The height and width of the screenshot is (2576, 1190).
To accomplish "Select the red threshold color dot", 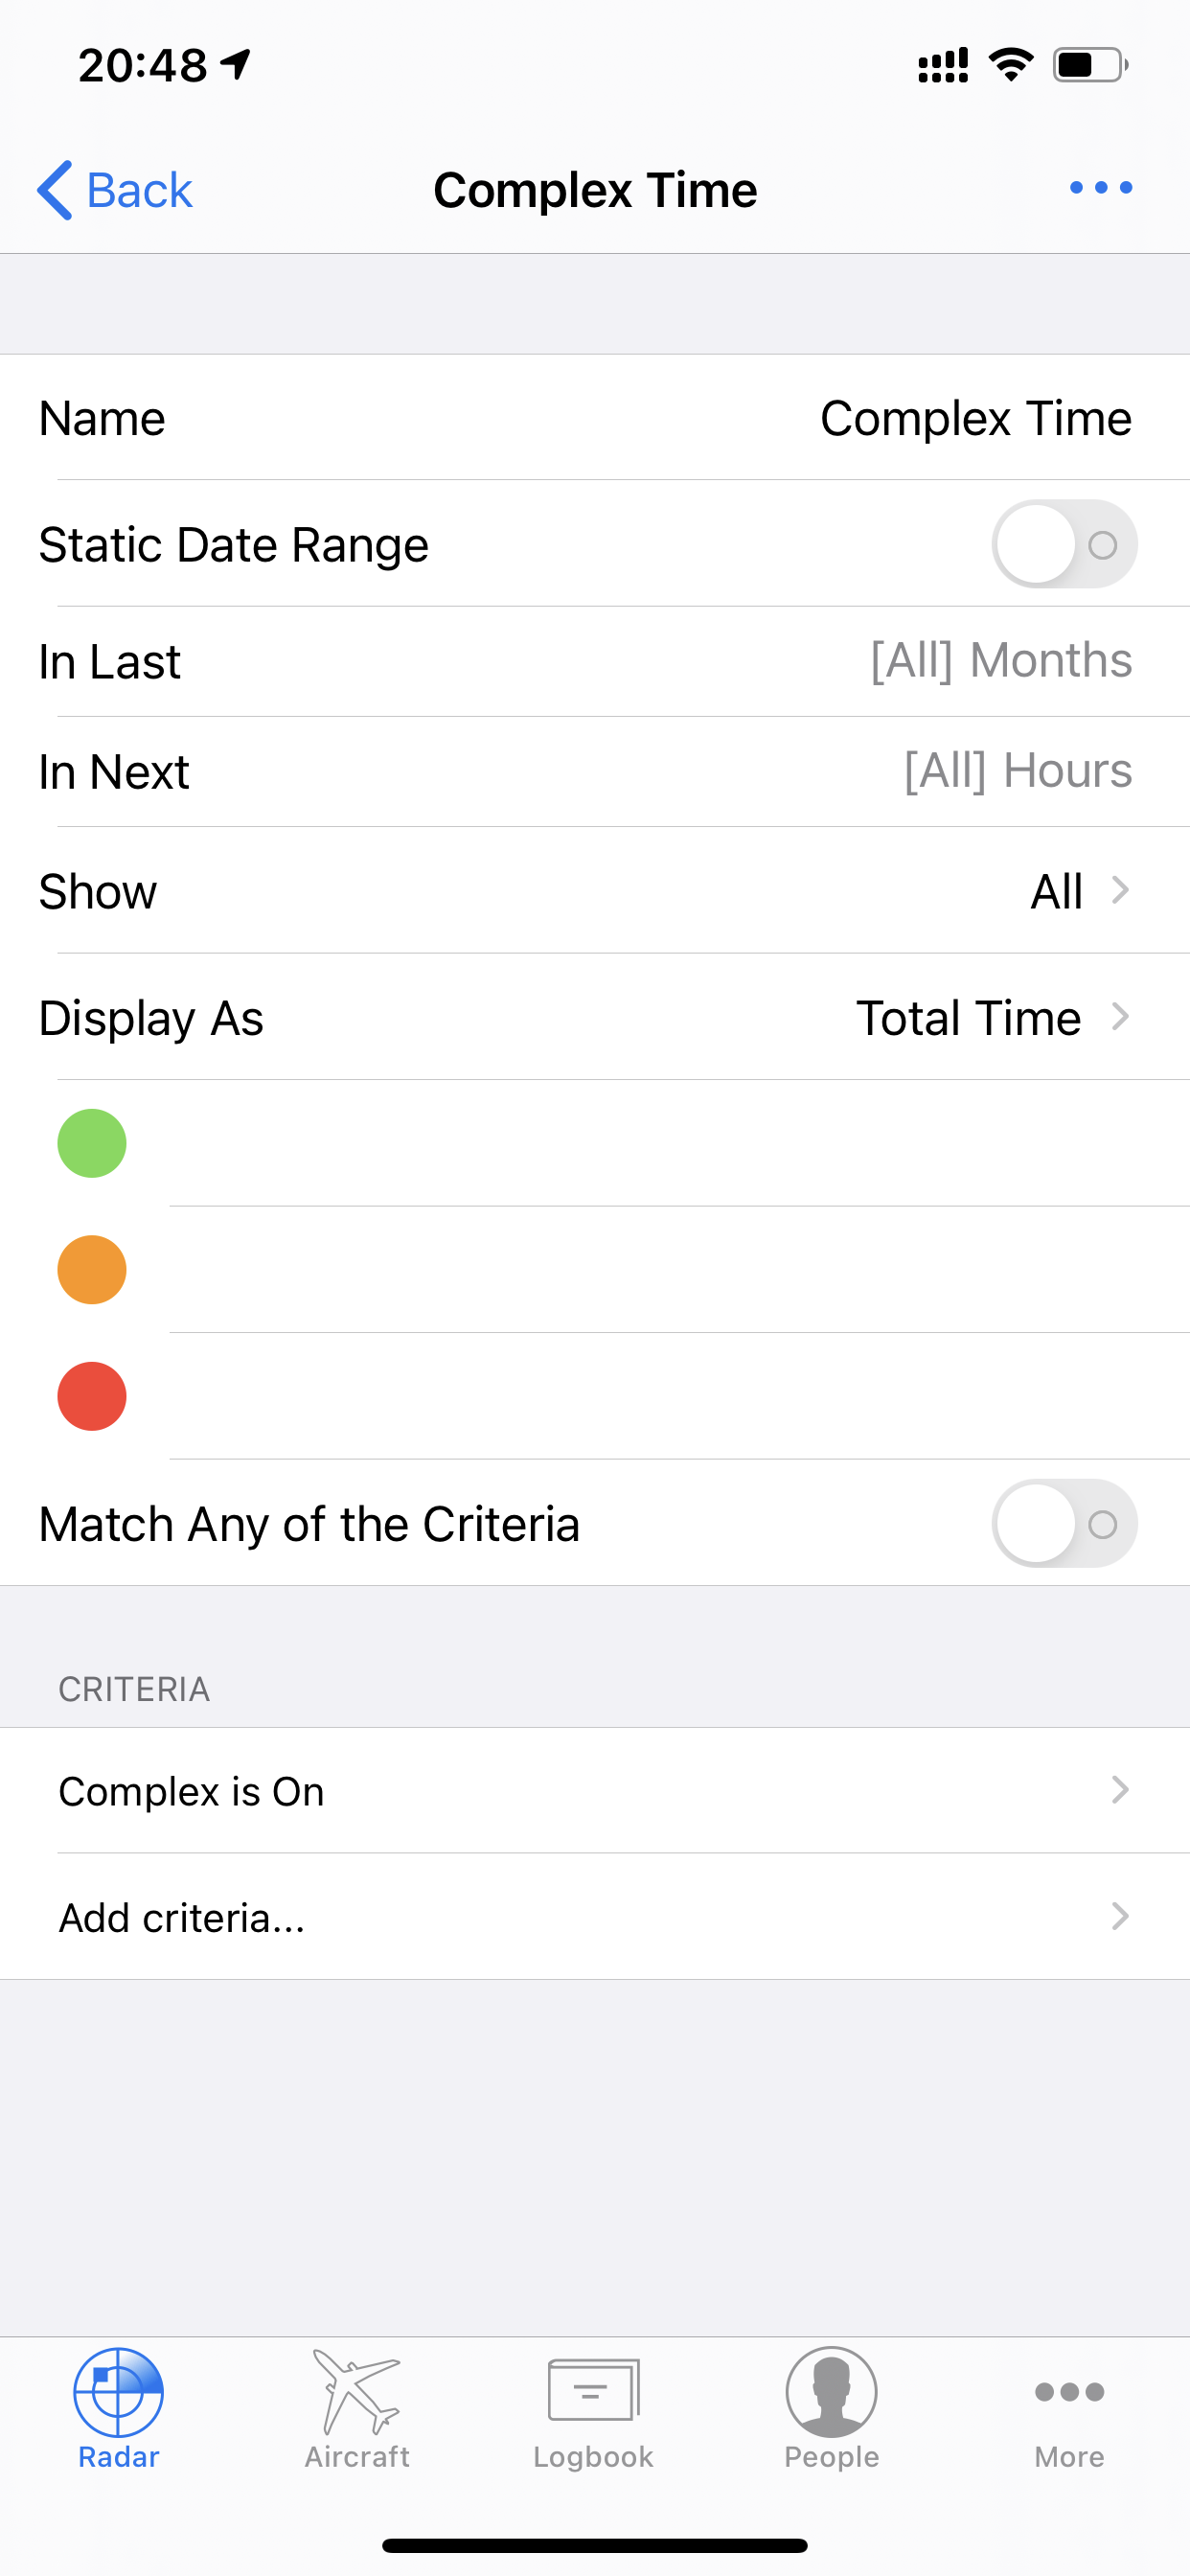I will [92, 1396].
